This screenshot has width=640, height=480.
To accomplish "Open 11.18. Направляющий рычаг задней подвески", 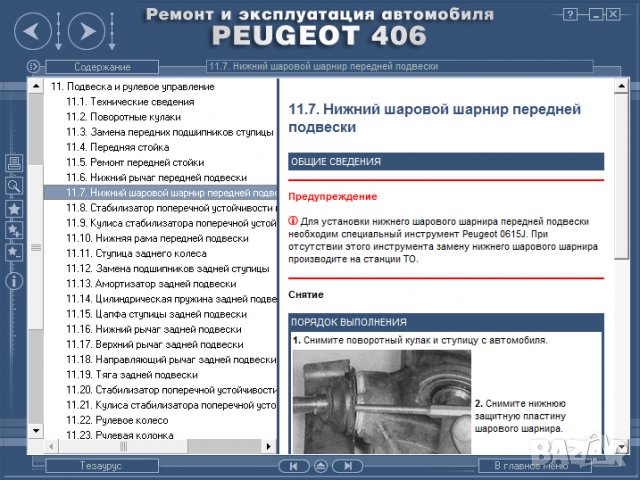I will (x=171, y=360).
